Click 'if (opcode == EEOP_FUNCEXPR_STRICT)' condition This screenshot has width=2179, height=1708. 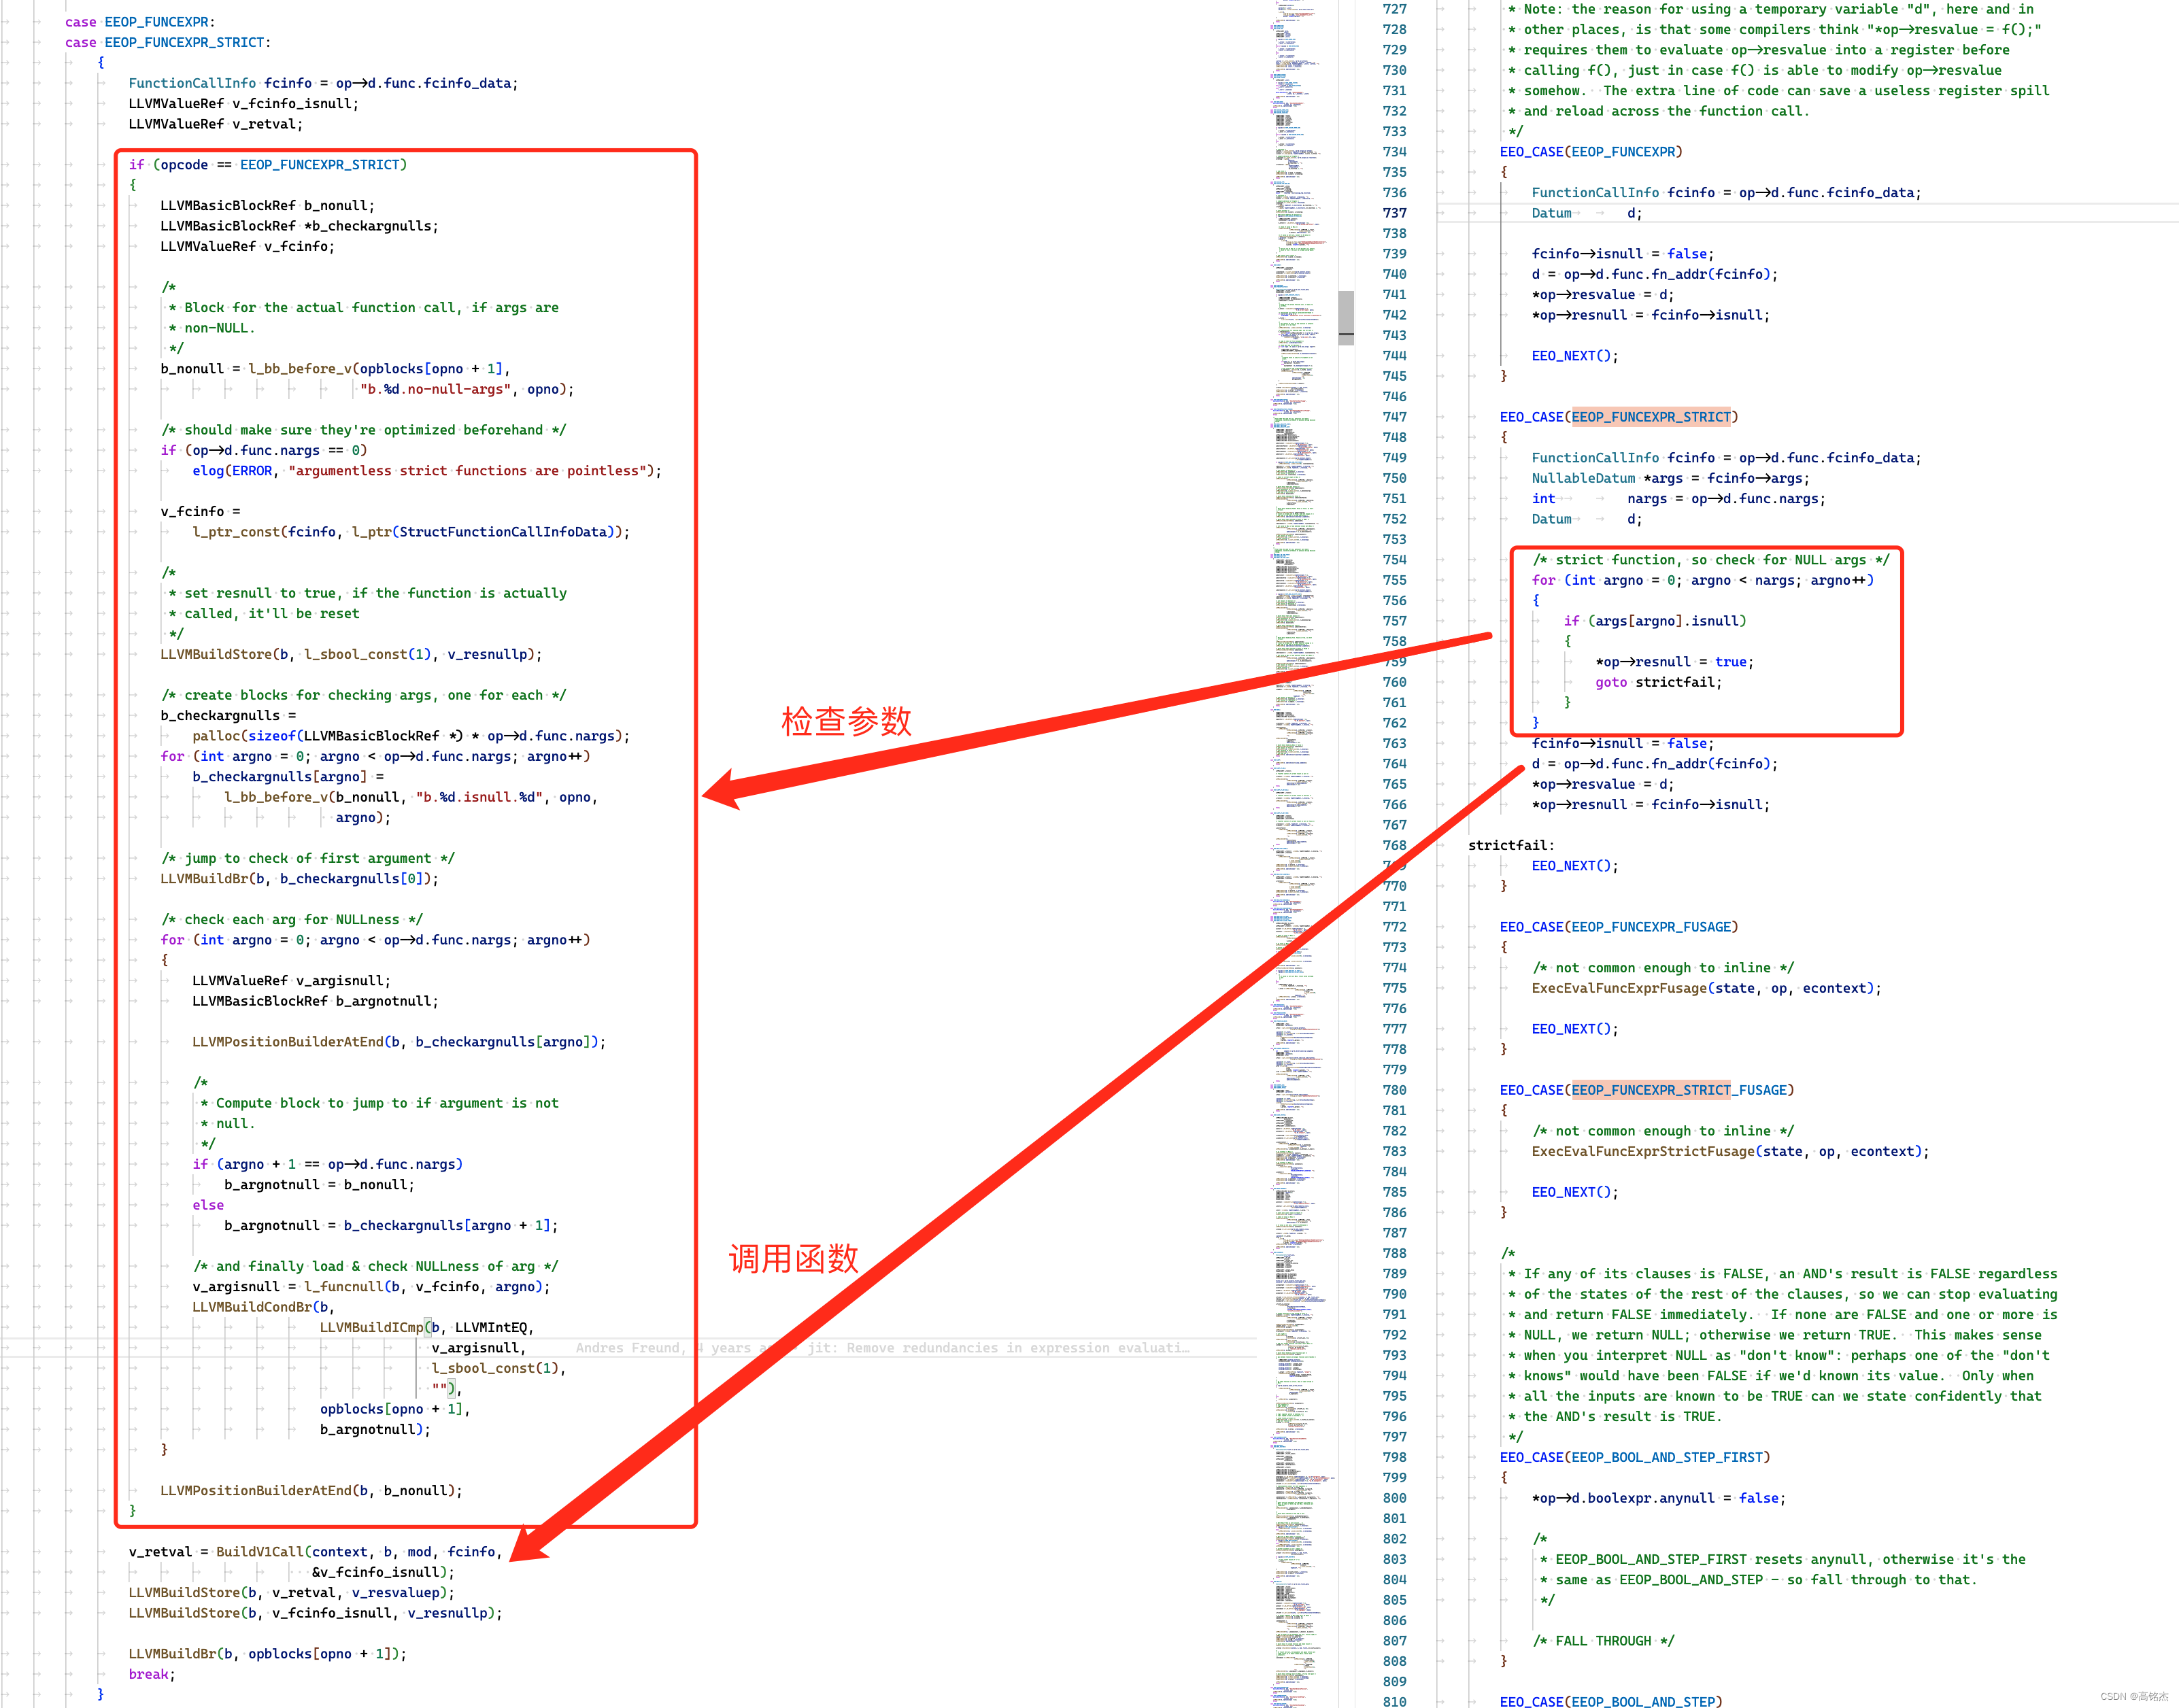point(267,165)
